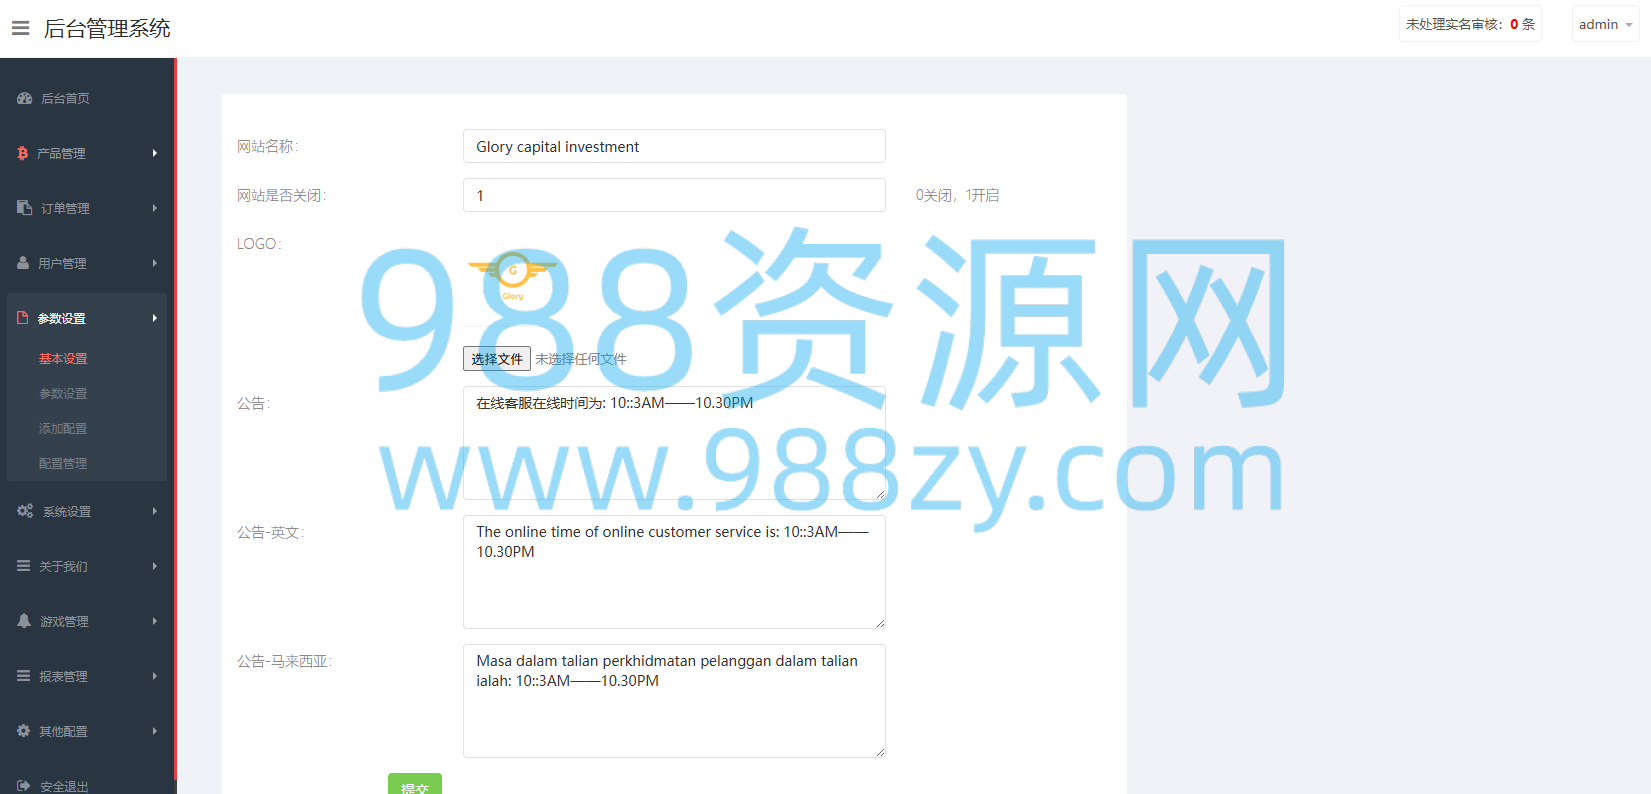This screenshot has height=794, width=1651.
Task: Select the 添加配置 submenu item
Action: coord(63,428)
